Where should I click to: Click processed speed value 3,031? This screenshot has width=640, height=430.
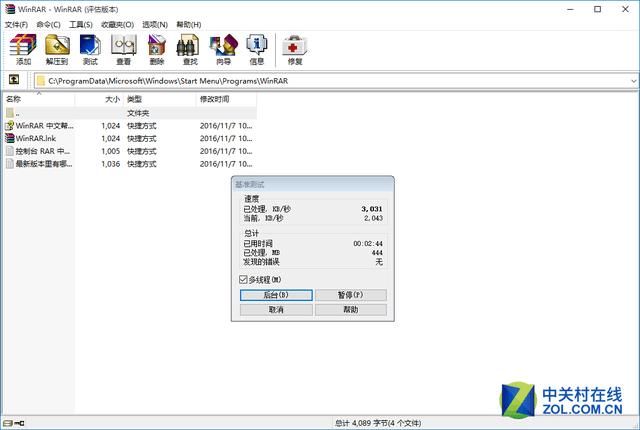tap(372, 209)
